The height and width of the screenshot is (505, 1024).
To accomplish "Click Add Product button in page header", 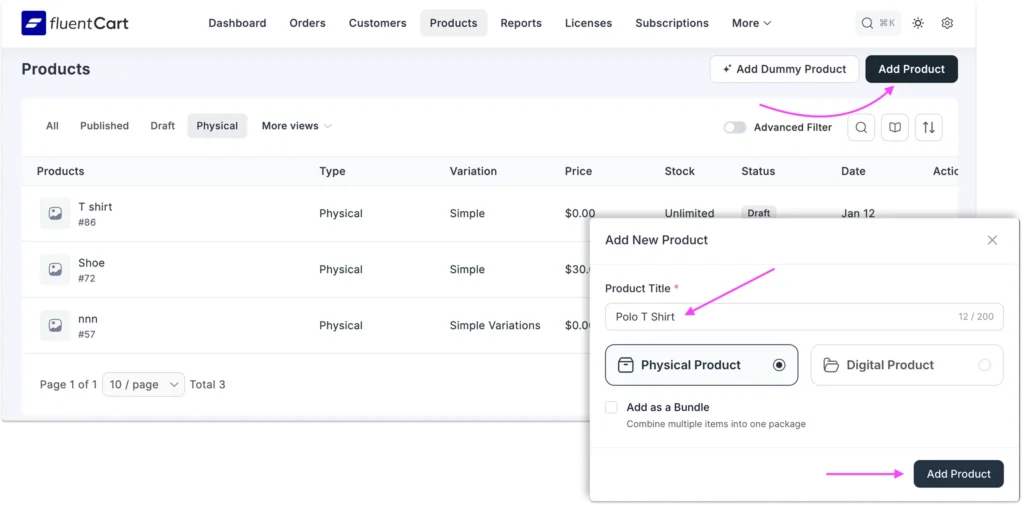I will coord(912,69).
